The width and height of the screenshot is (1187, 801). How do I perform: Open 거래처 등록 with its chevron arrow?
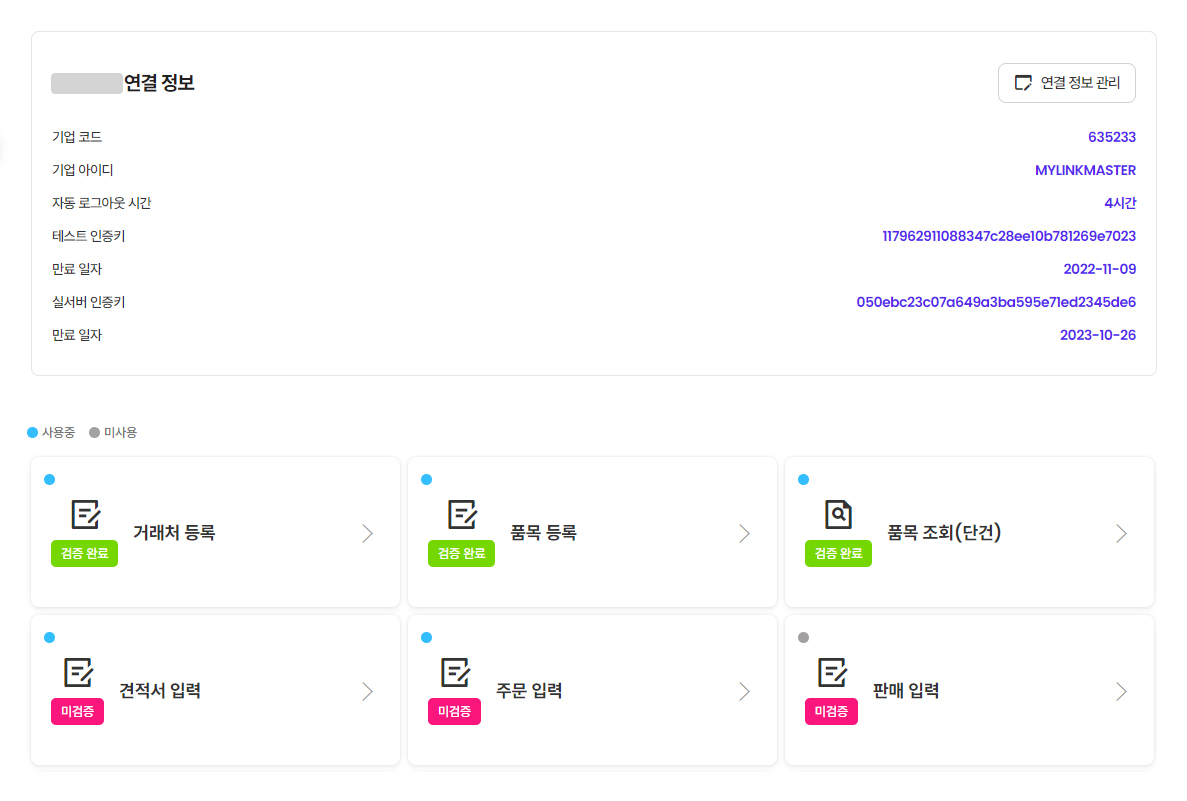tap(367, 534)
